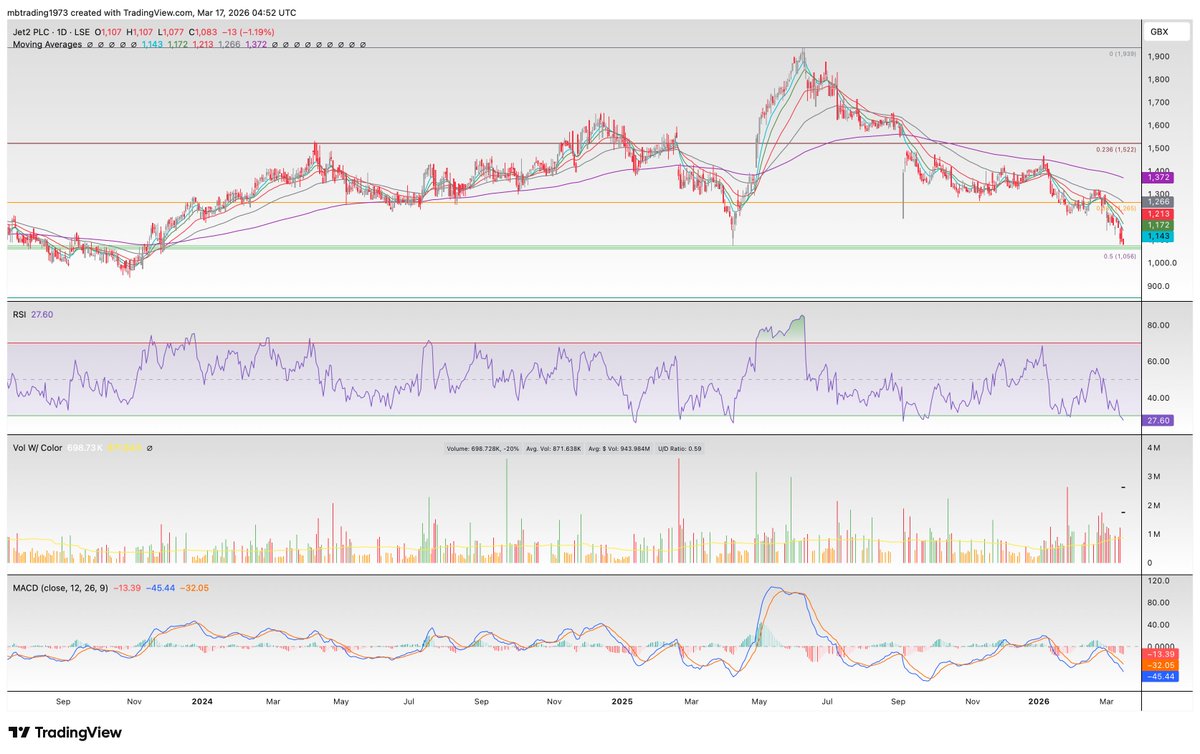Click the RSI indicator label
Image resolution: width=1200 pixels, height=754 pixels.
(x=18, y=314)
